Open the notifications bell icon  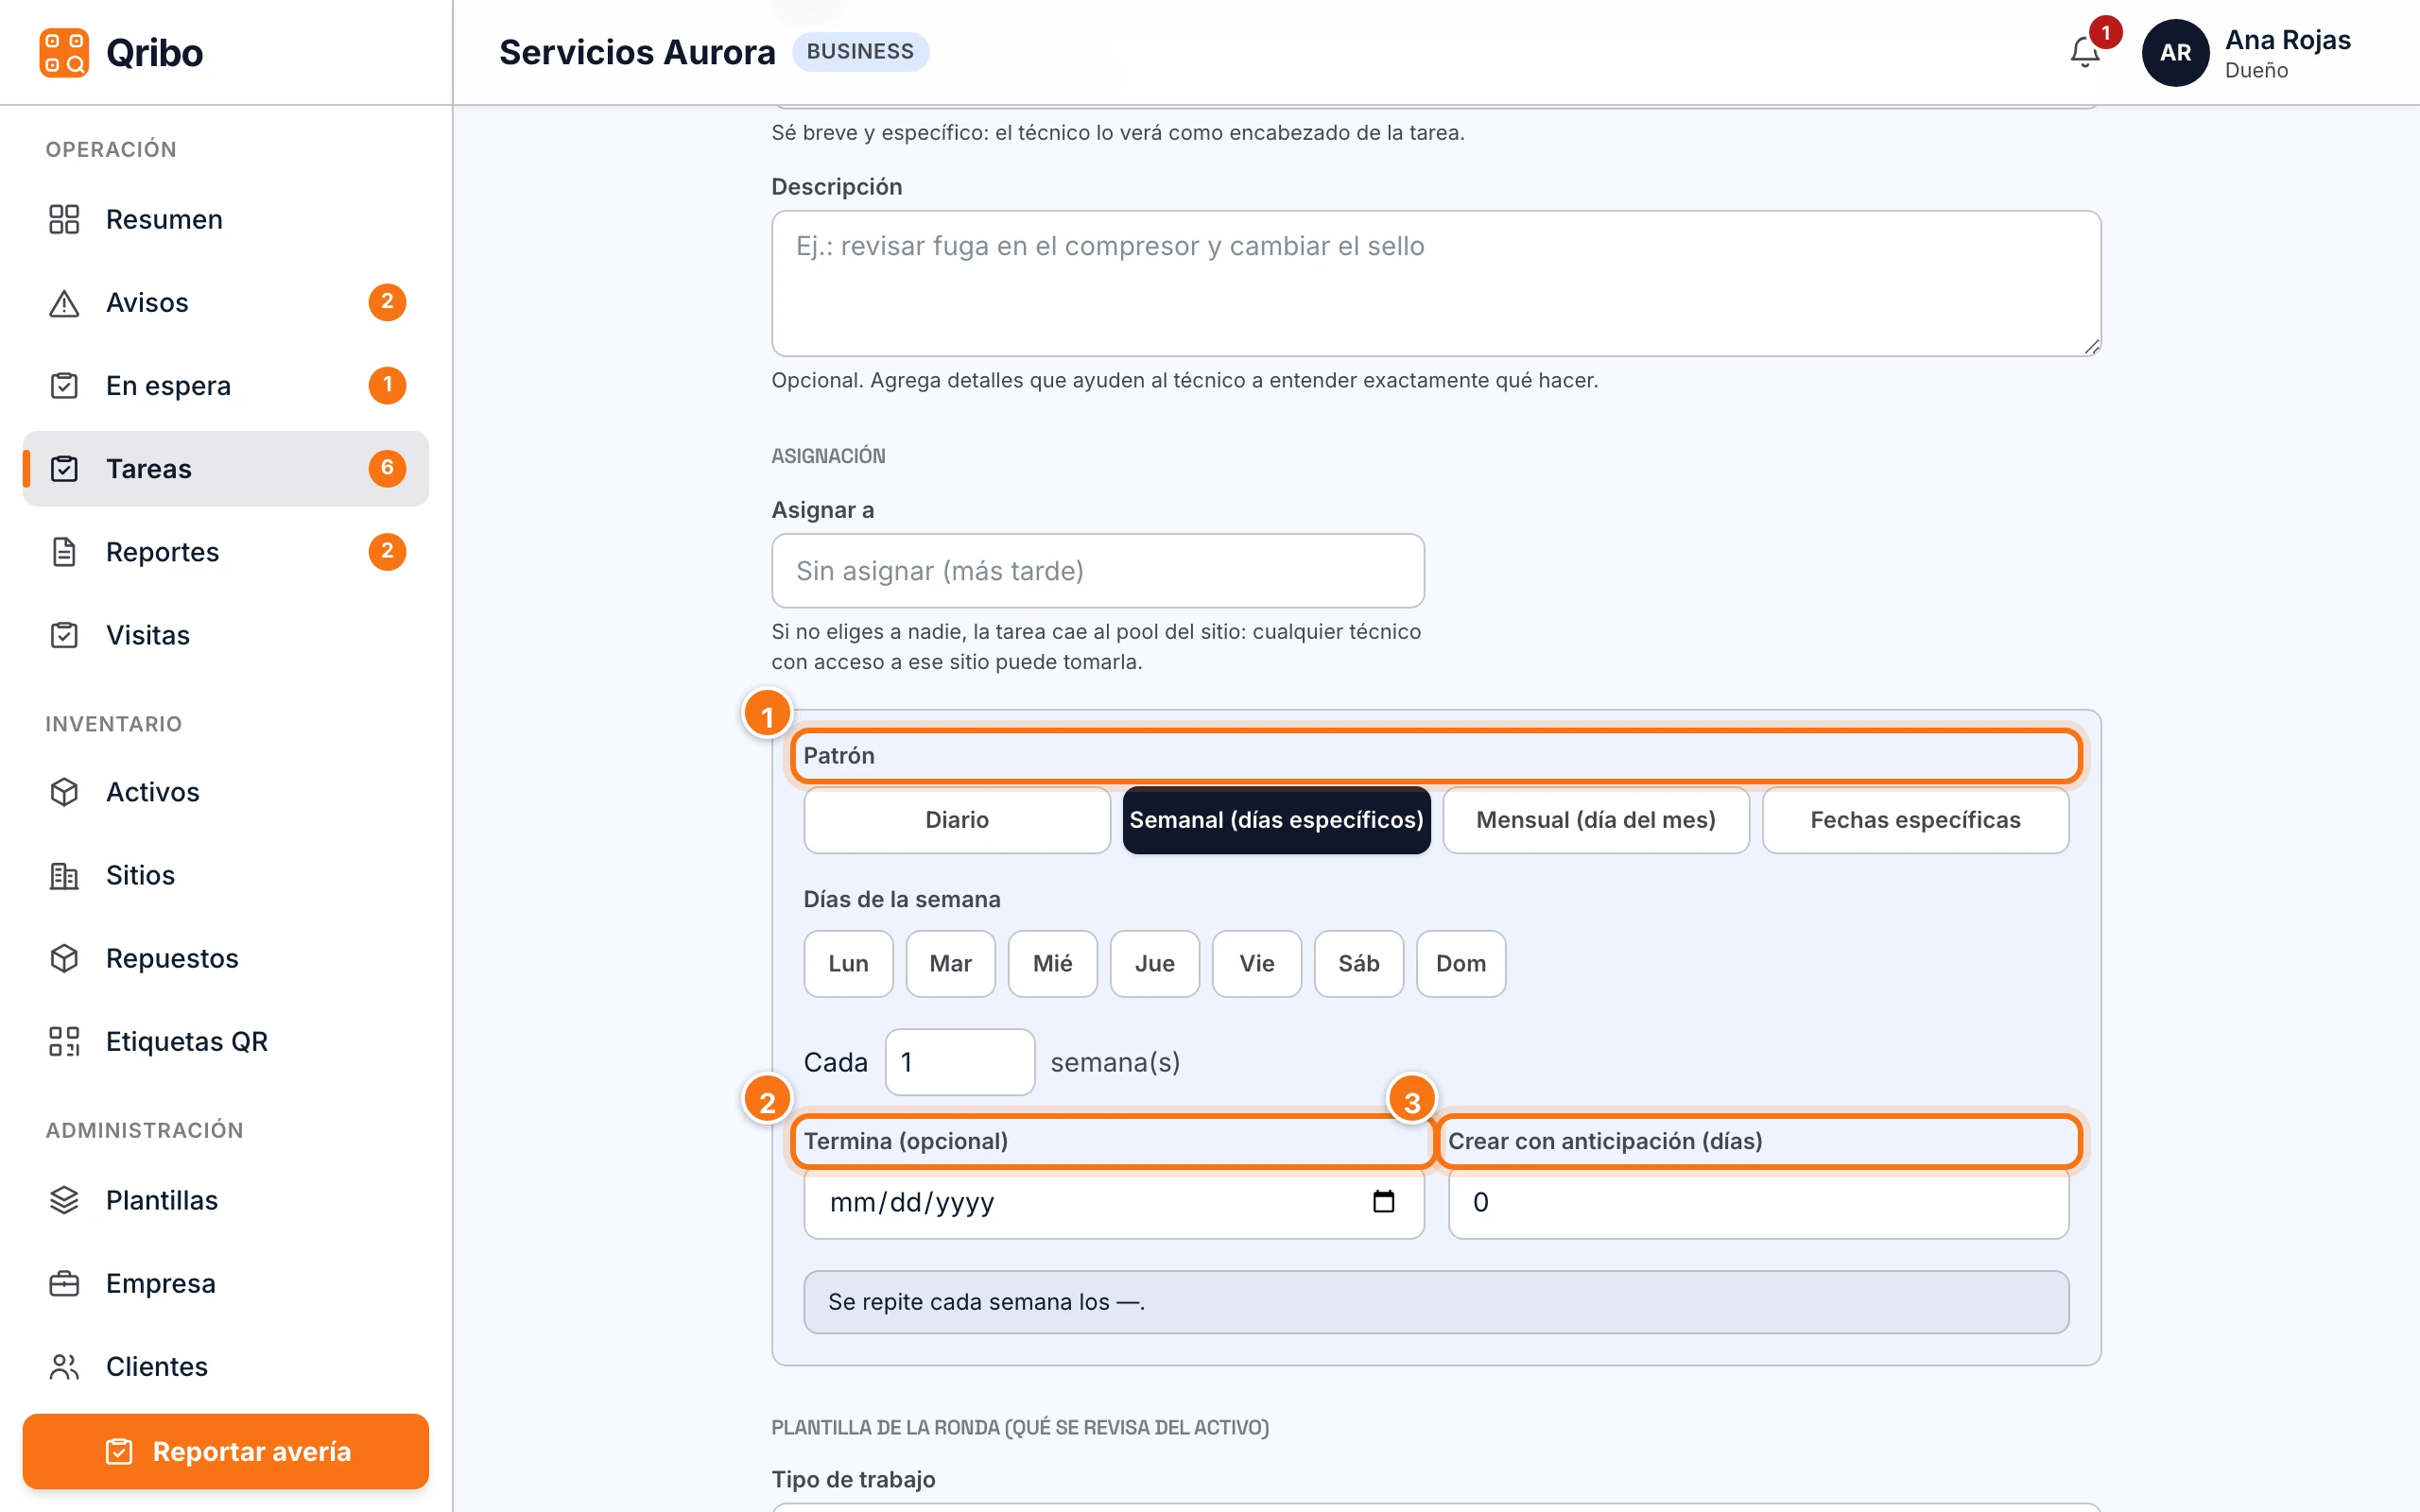(2084, 52)
